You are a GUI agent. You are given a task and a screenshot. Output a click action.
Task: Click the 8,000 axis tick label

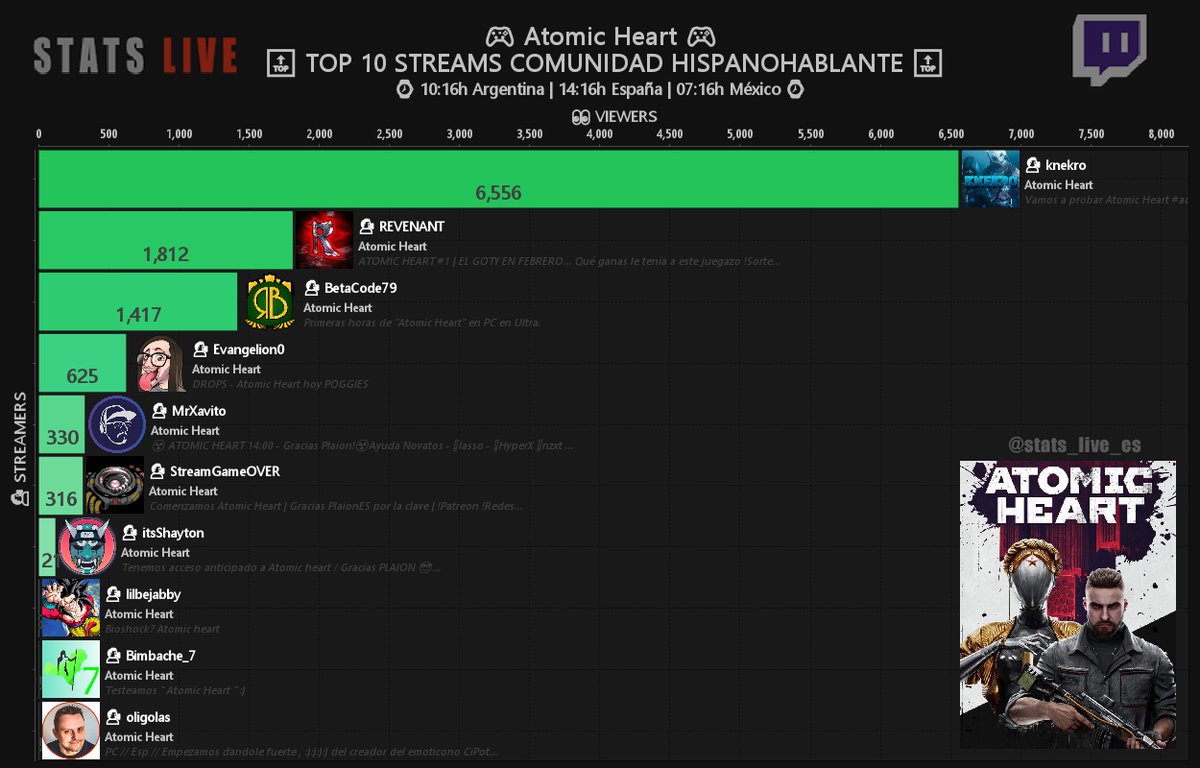coord(1161,135)
